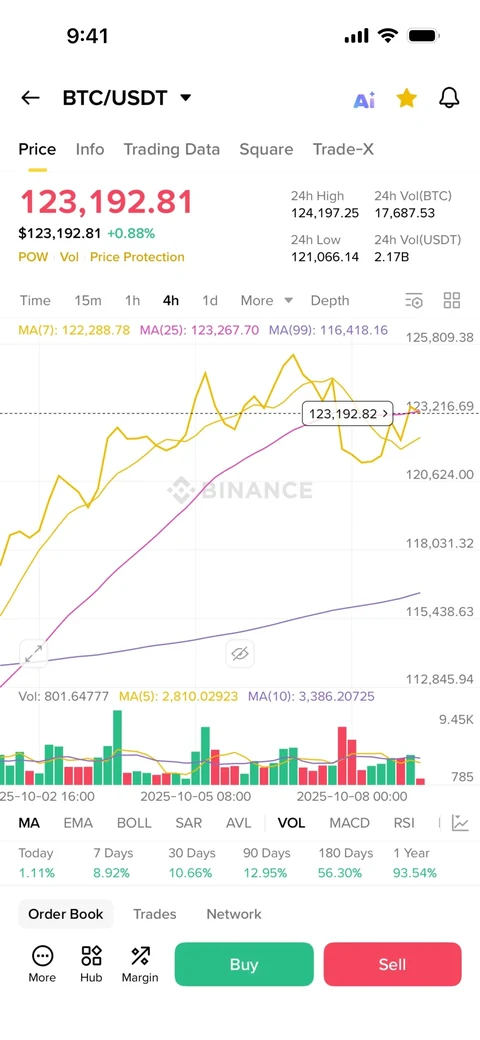Image resolution: width=480 pixels, height=1040 pixels.
Task: Tap the 7 Days 8.92% performance
Action: 113,863
